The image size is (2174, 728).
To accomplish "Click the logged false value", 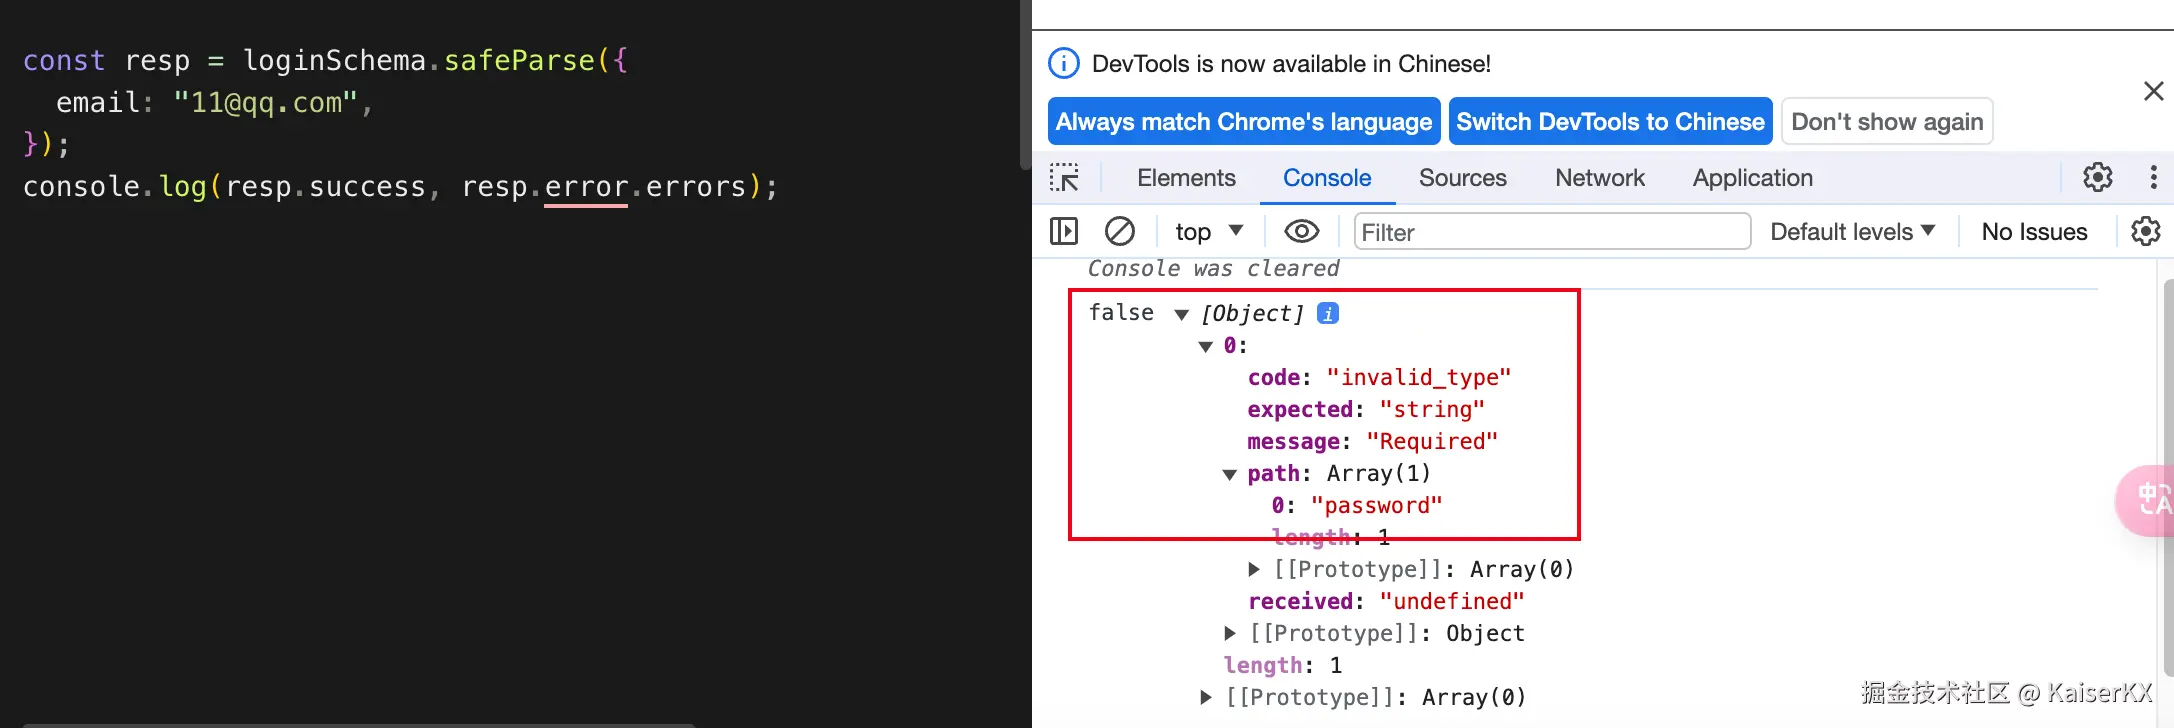I will pyautogui.click(x=1121, y=313).
